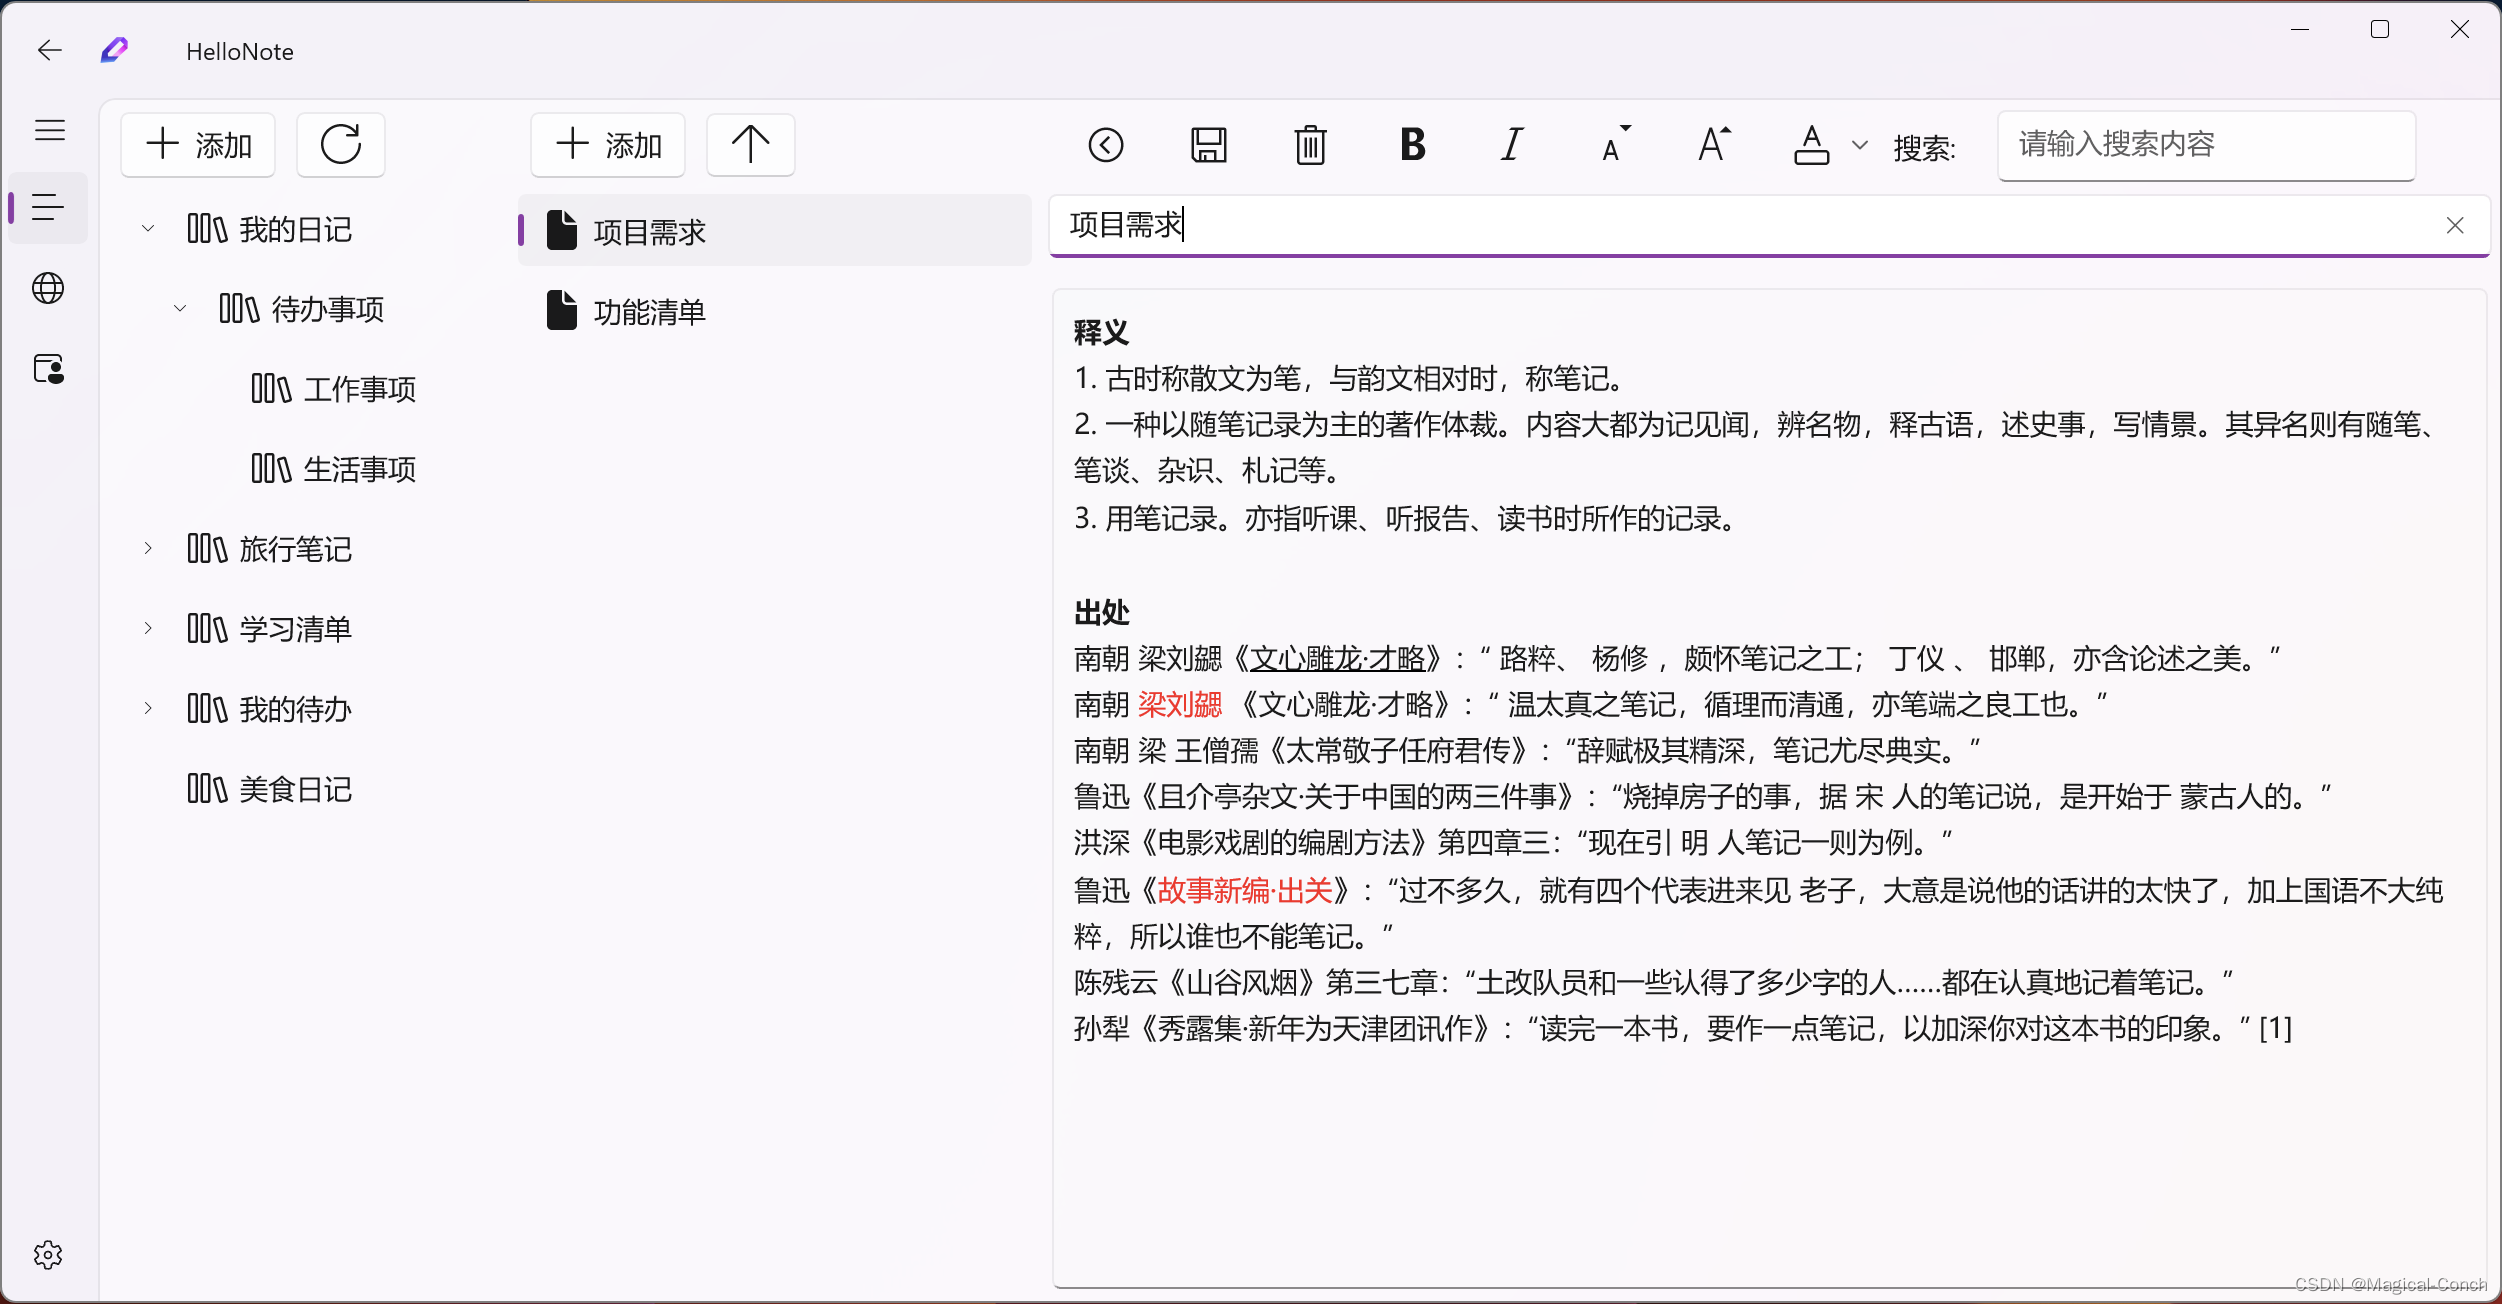Screen dimensions: 2502x1304
Task: Expand the 学习清单 notebook
Action: (148, 629)
